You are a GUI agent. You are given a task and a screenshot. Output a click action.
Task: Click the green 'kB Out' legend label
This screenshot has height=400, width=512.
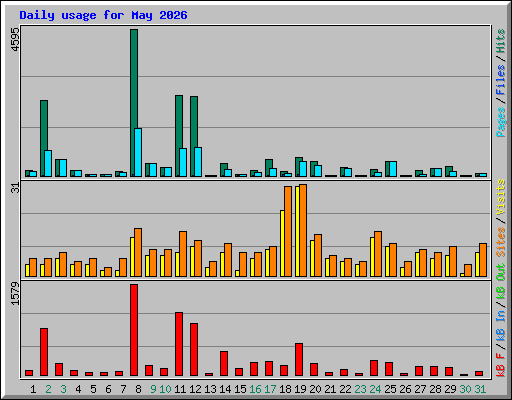coord(501,282)
